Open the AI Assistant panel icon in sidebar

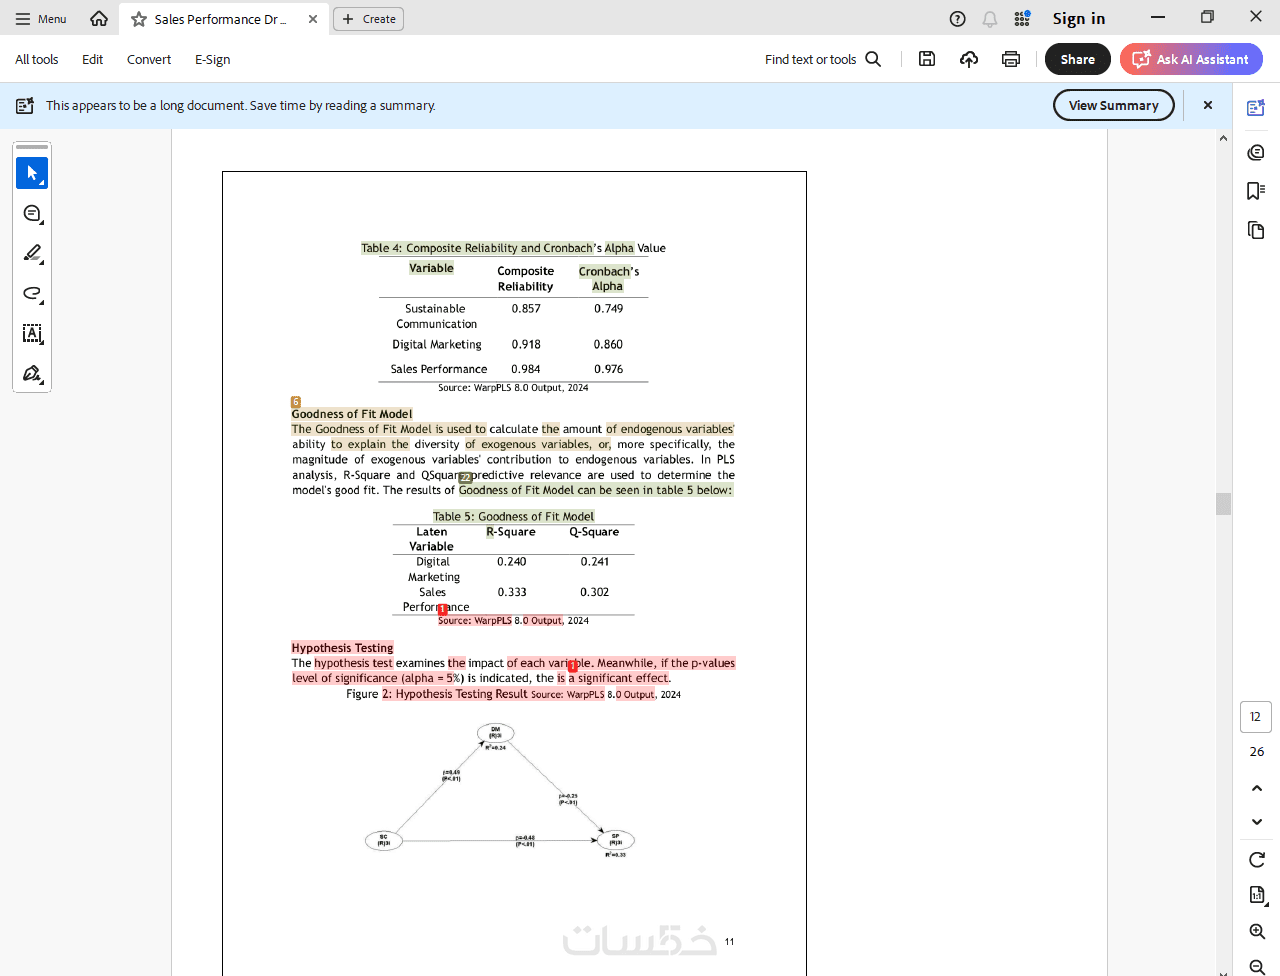1256,108
